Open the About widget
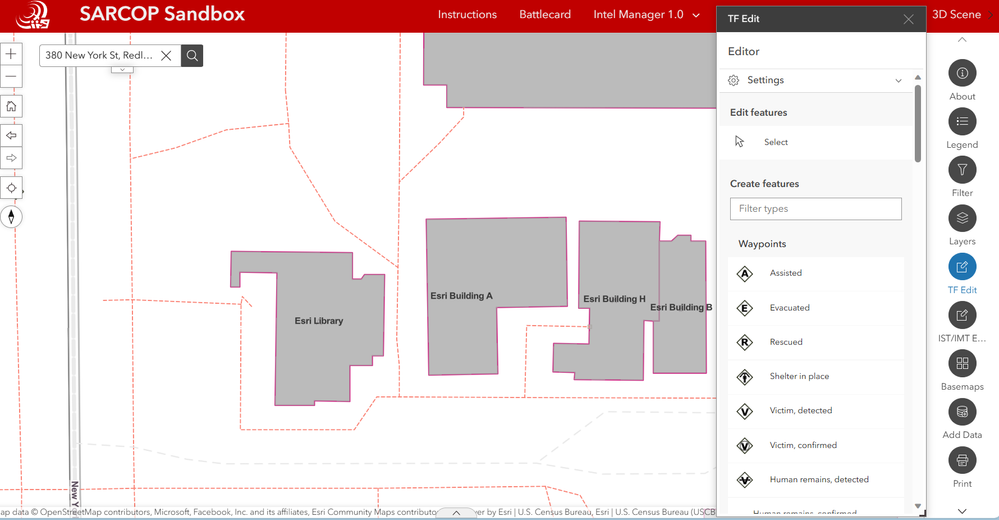Image resolution: width=999 pixels, height=520 pixels. tap(962, 73)
